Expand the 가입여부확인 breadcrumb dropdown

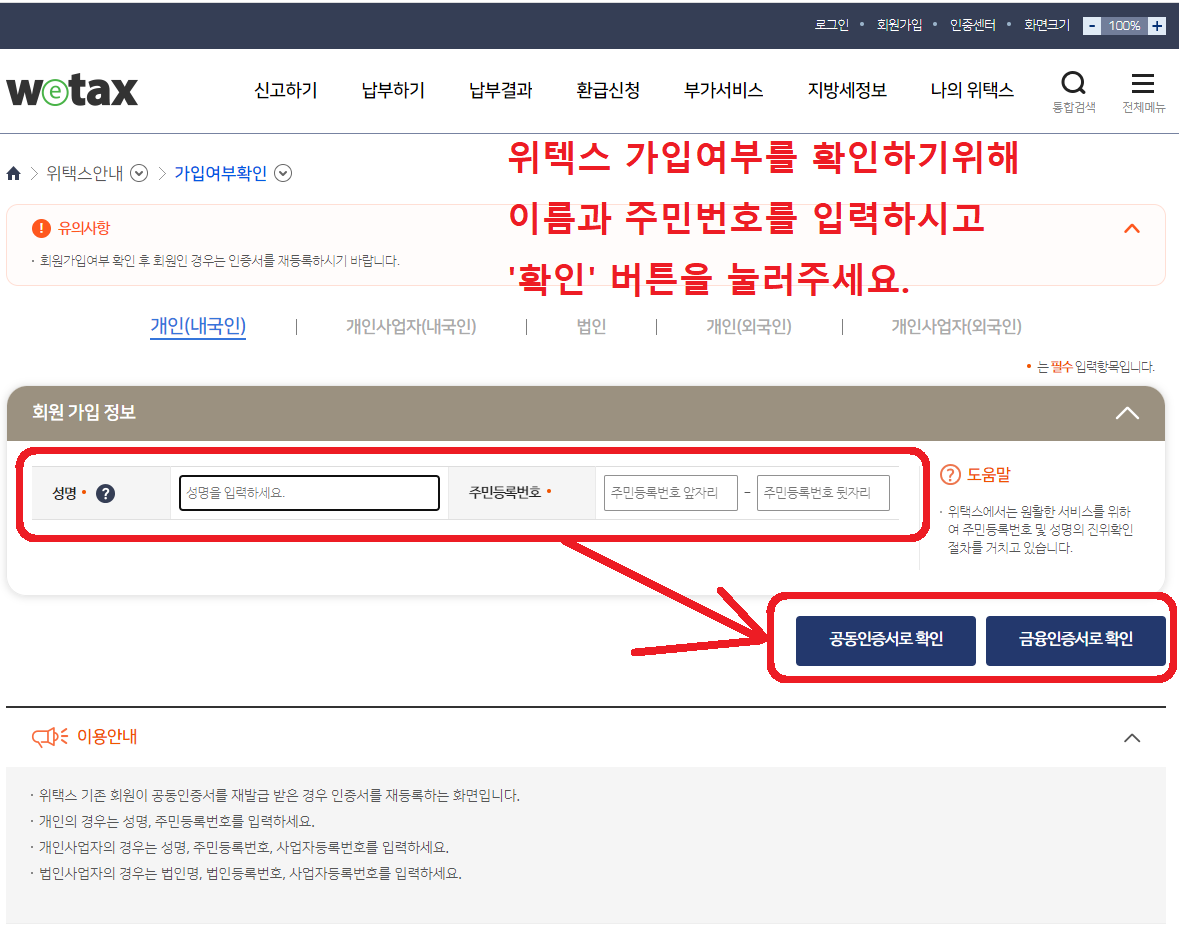[283, 174]
